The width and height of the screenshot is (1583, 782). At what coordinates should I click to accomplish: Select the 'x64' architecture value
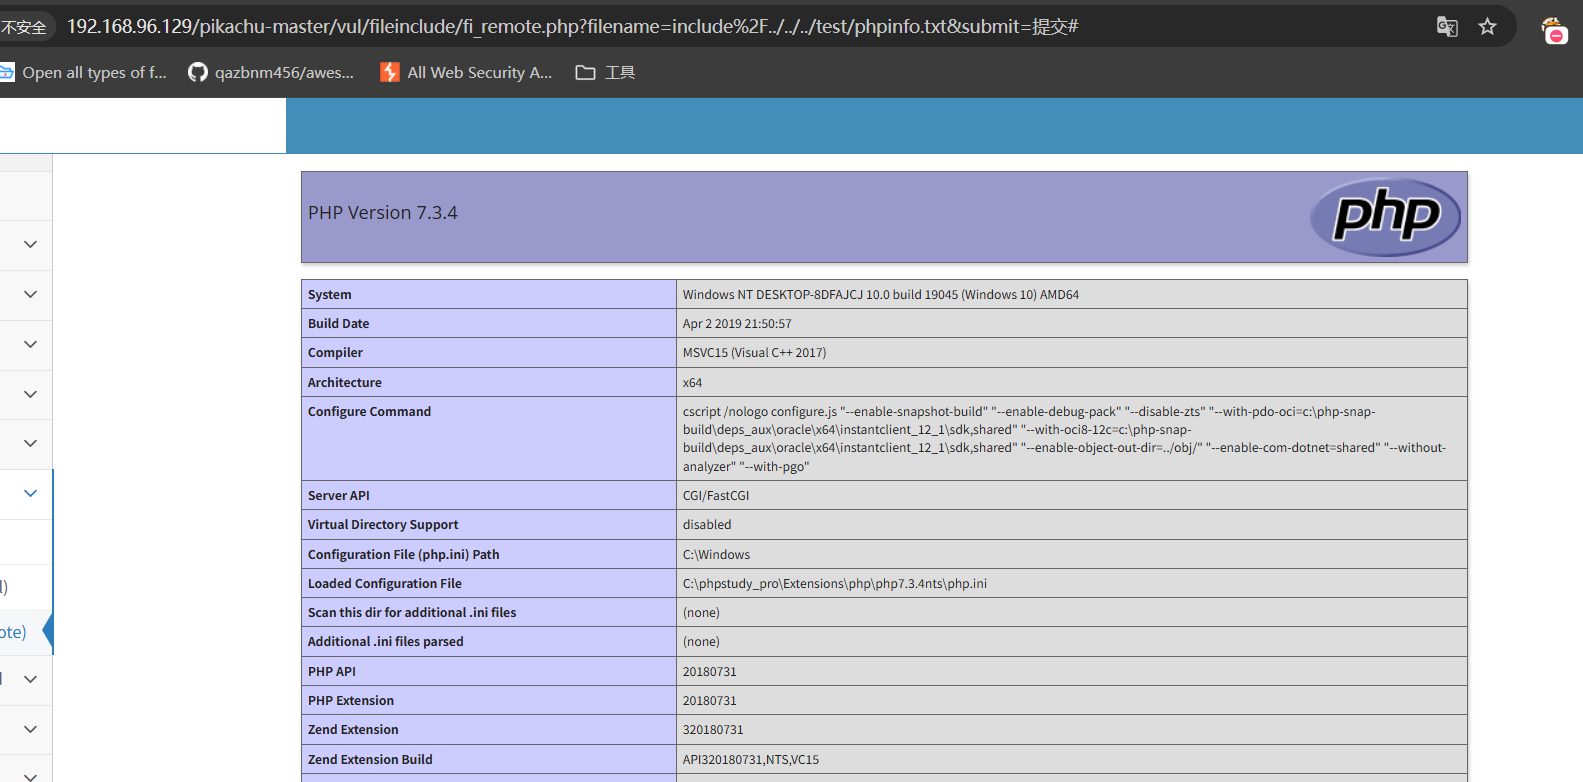(x=692, y=383)
